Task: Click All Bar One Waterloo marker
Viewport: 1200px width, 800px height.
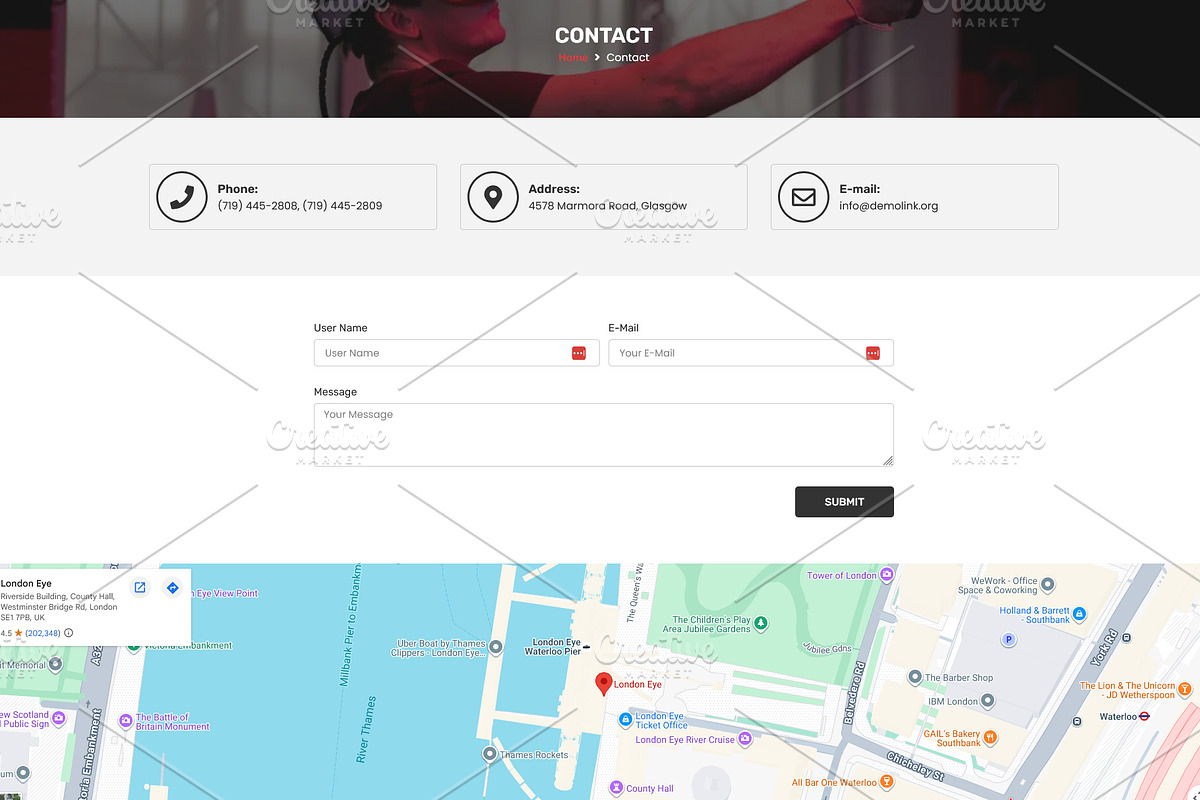Action: [886, 782]
